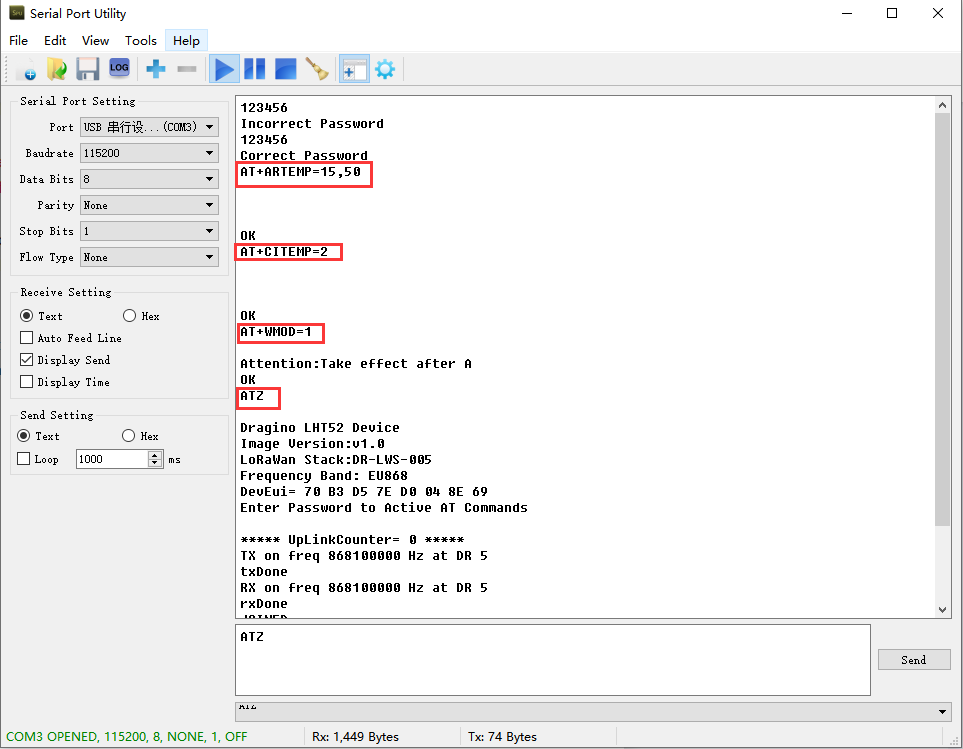Open the Port COM3 dropdown
963x749 pixels.
pos(149,127)
